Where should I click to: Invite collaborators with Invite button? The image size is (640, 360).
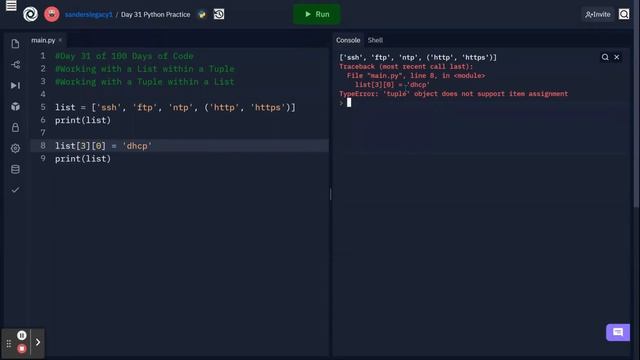tap(598, 14)
